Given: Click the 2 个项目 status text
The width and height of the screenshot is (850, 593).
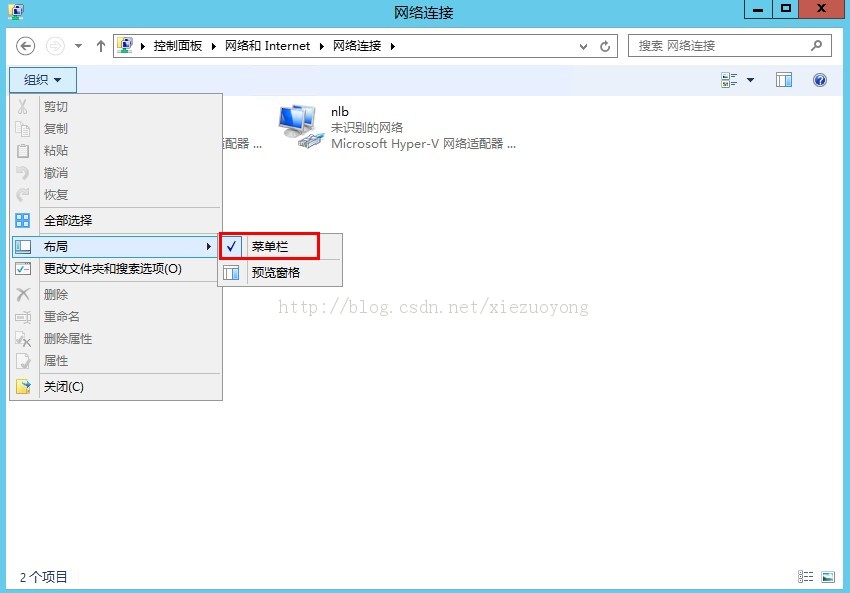Looking at the screenshot, I should point(44,577).
